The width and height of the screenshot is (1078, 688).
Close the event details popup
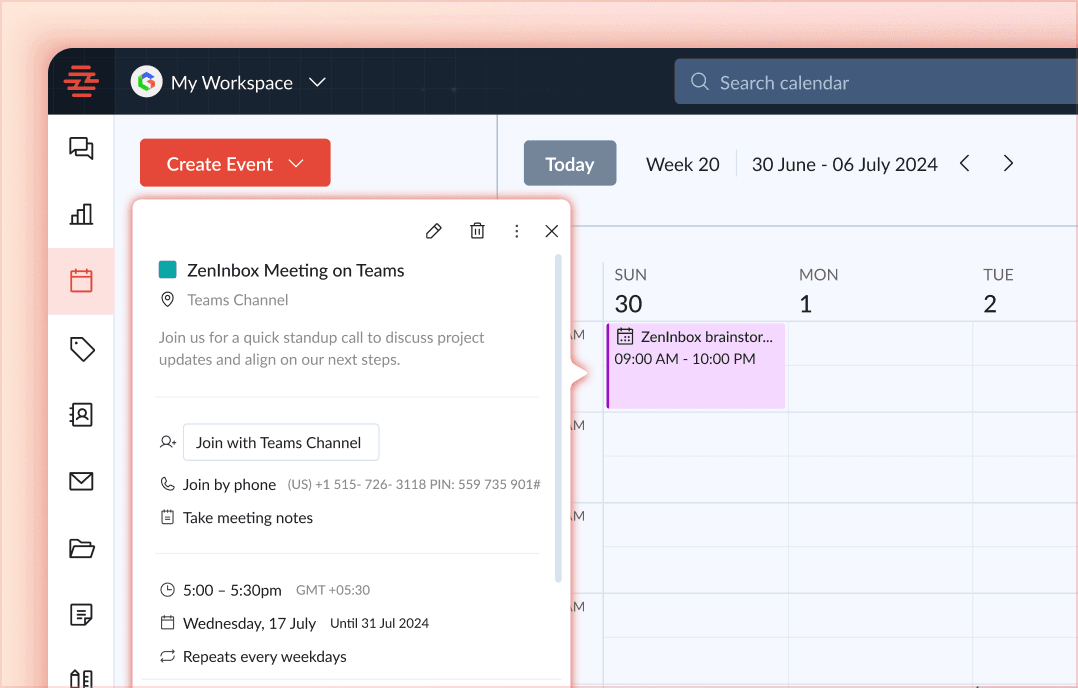(x=551, y=231)
